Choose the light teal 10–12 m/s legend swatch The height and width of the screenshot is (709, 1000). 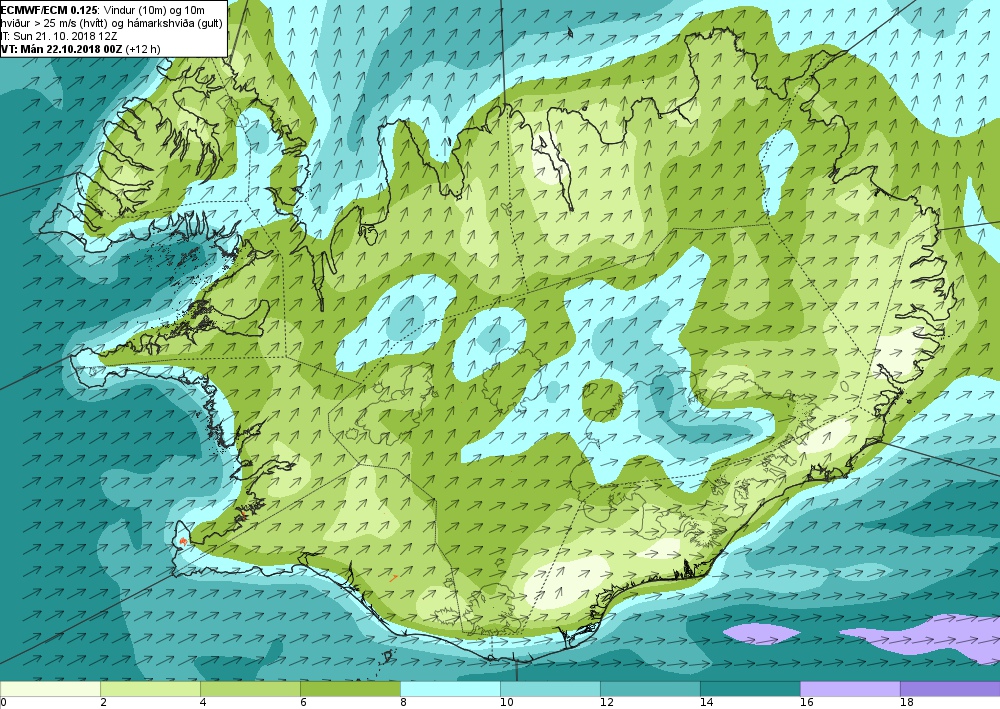pos(550,689)
